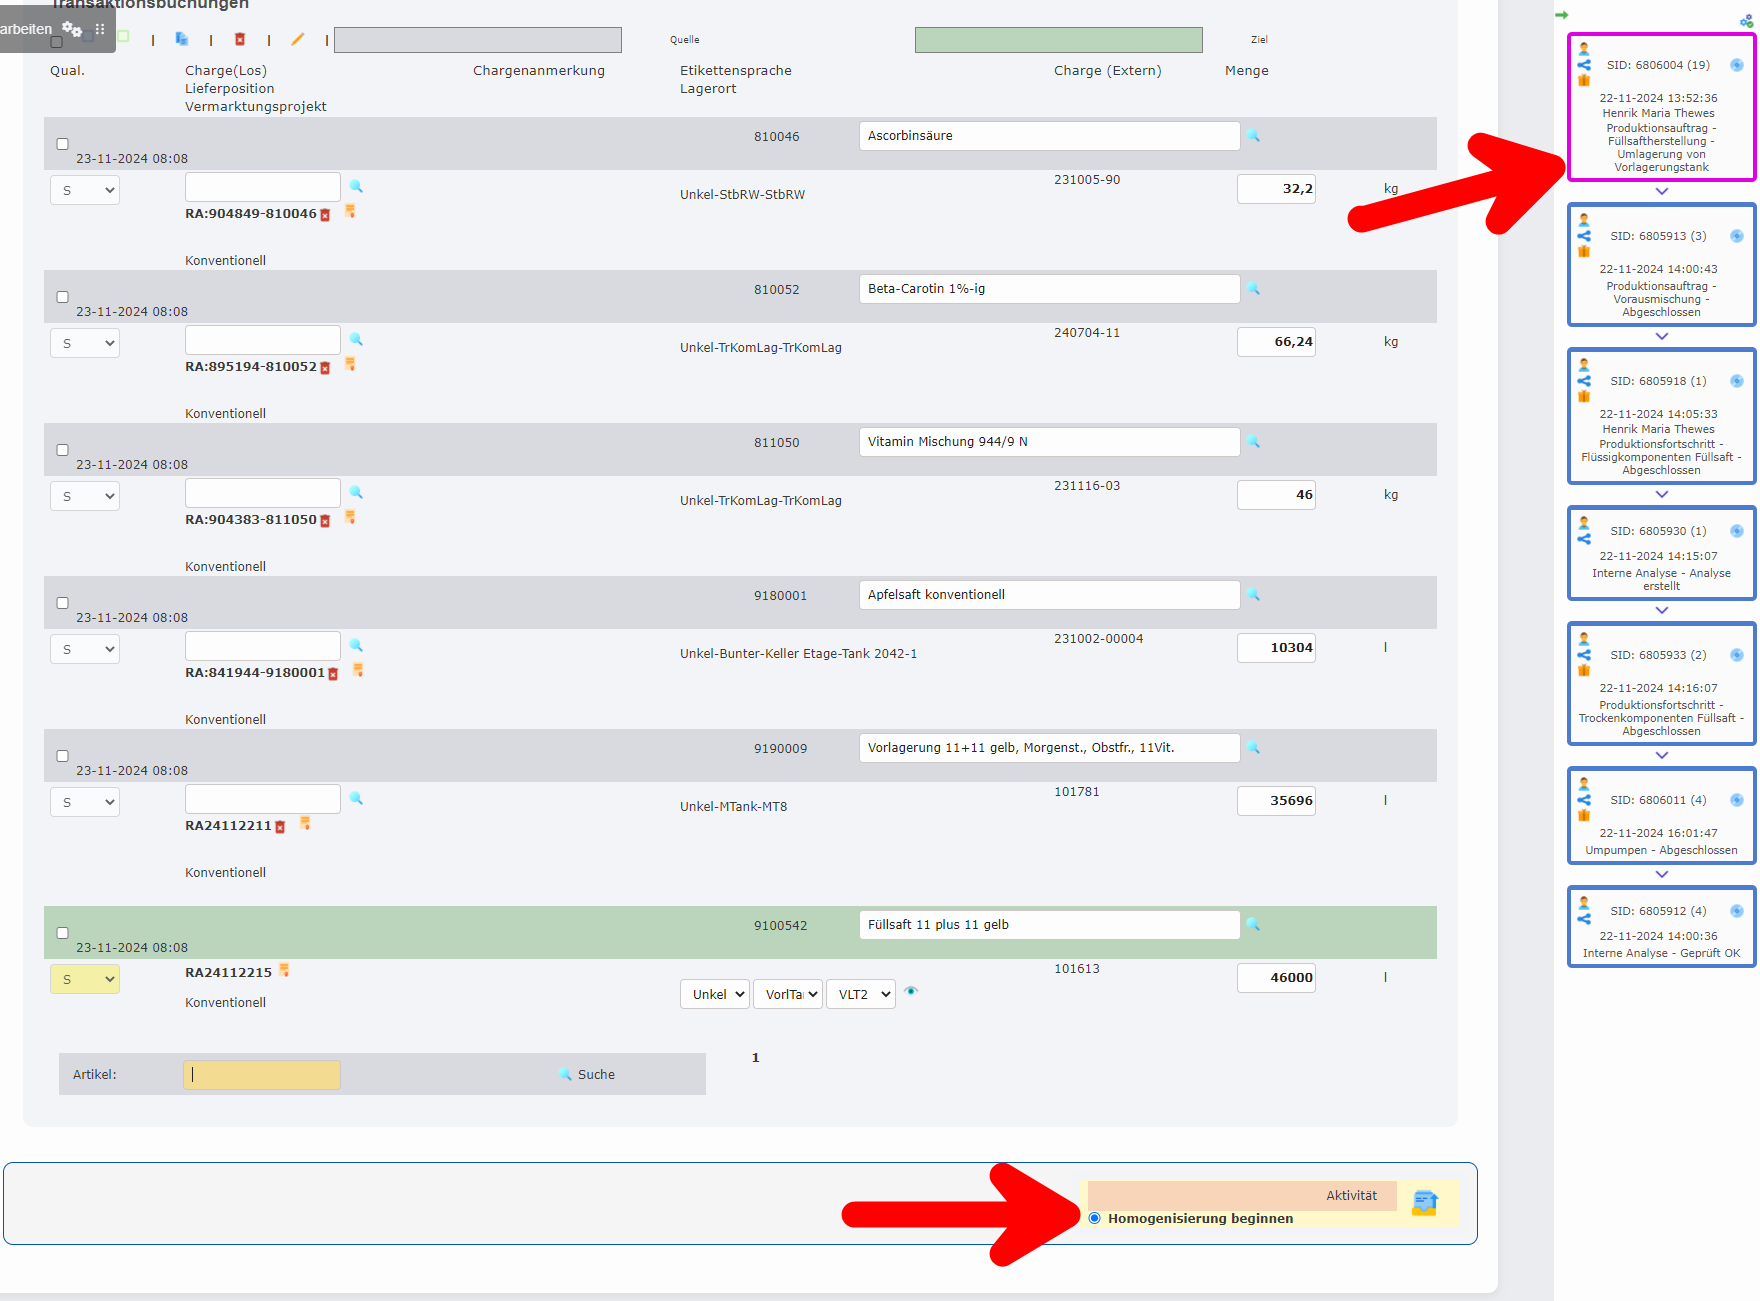Toggle the eye icon beside VLT2 dropdown
The width and height of the screenshot is (1760, 1301).
[911, 991]
